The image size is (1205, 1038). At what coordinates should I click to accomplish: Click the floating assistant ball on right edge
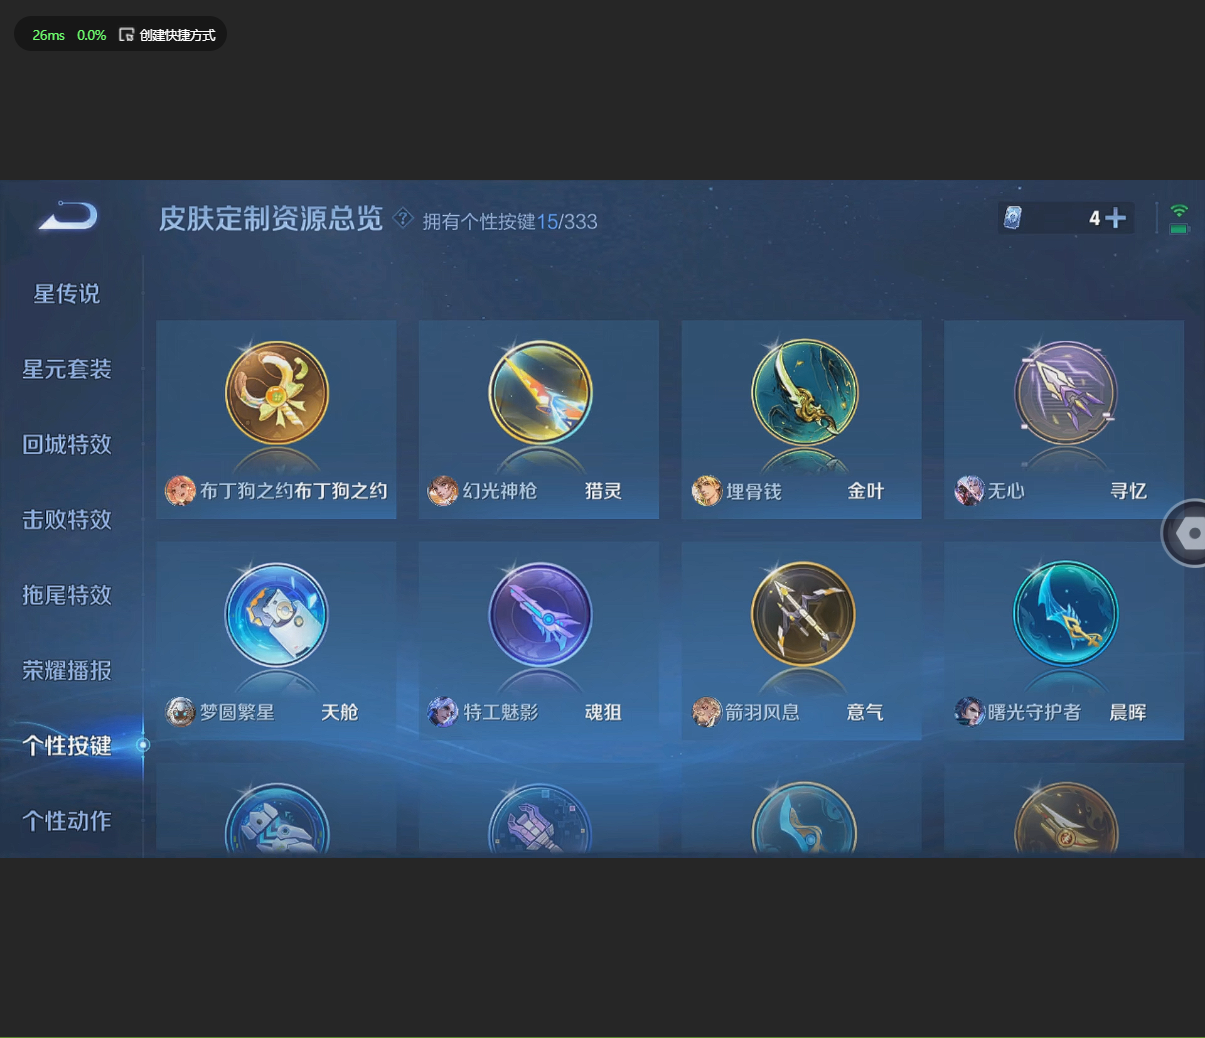click(x=1190, y=533)
